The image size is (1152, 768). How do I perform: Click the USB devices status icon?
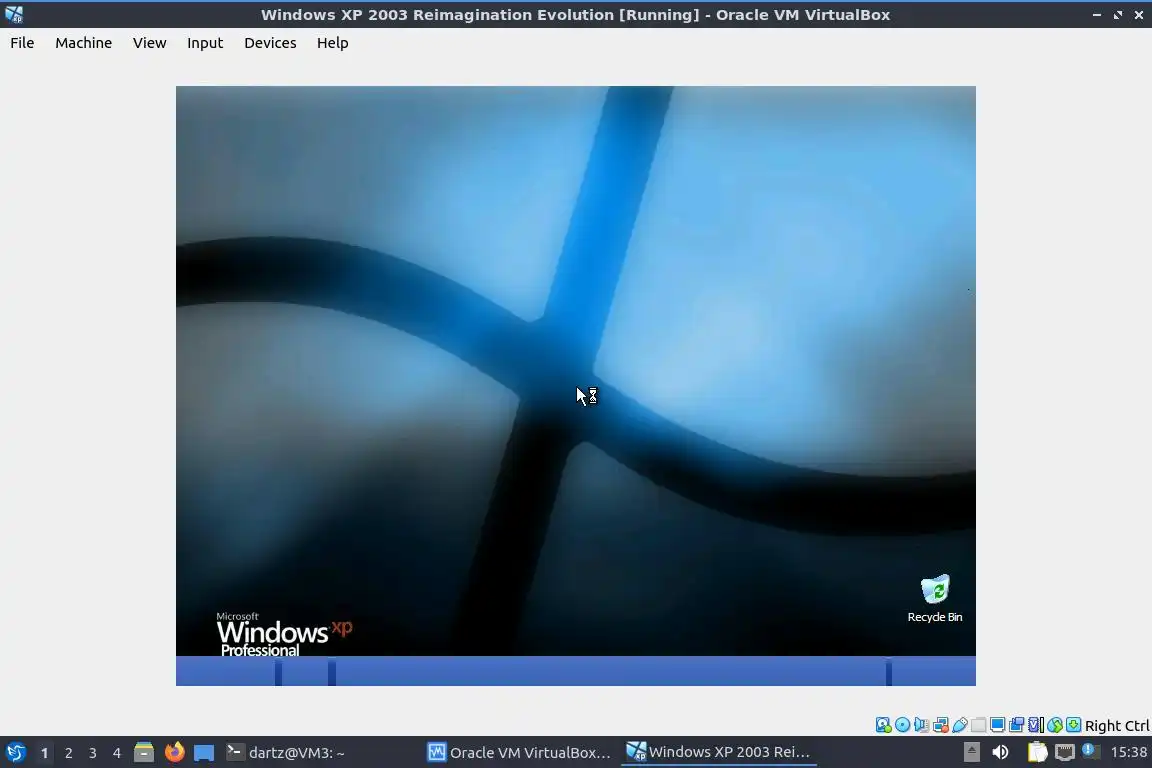[x=960, y=725]
